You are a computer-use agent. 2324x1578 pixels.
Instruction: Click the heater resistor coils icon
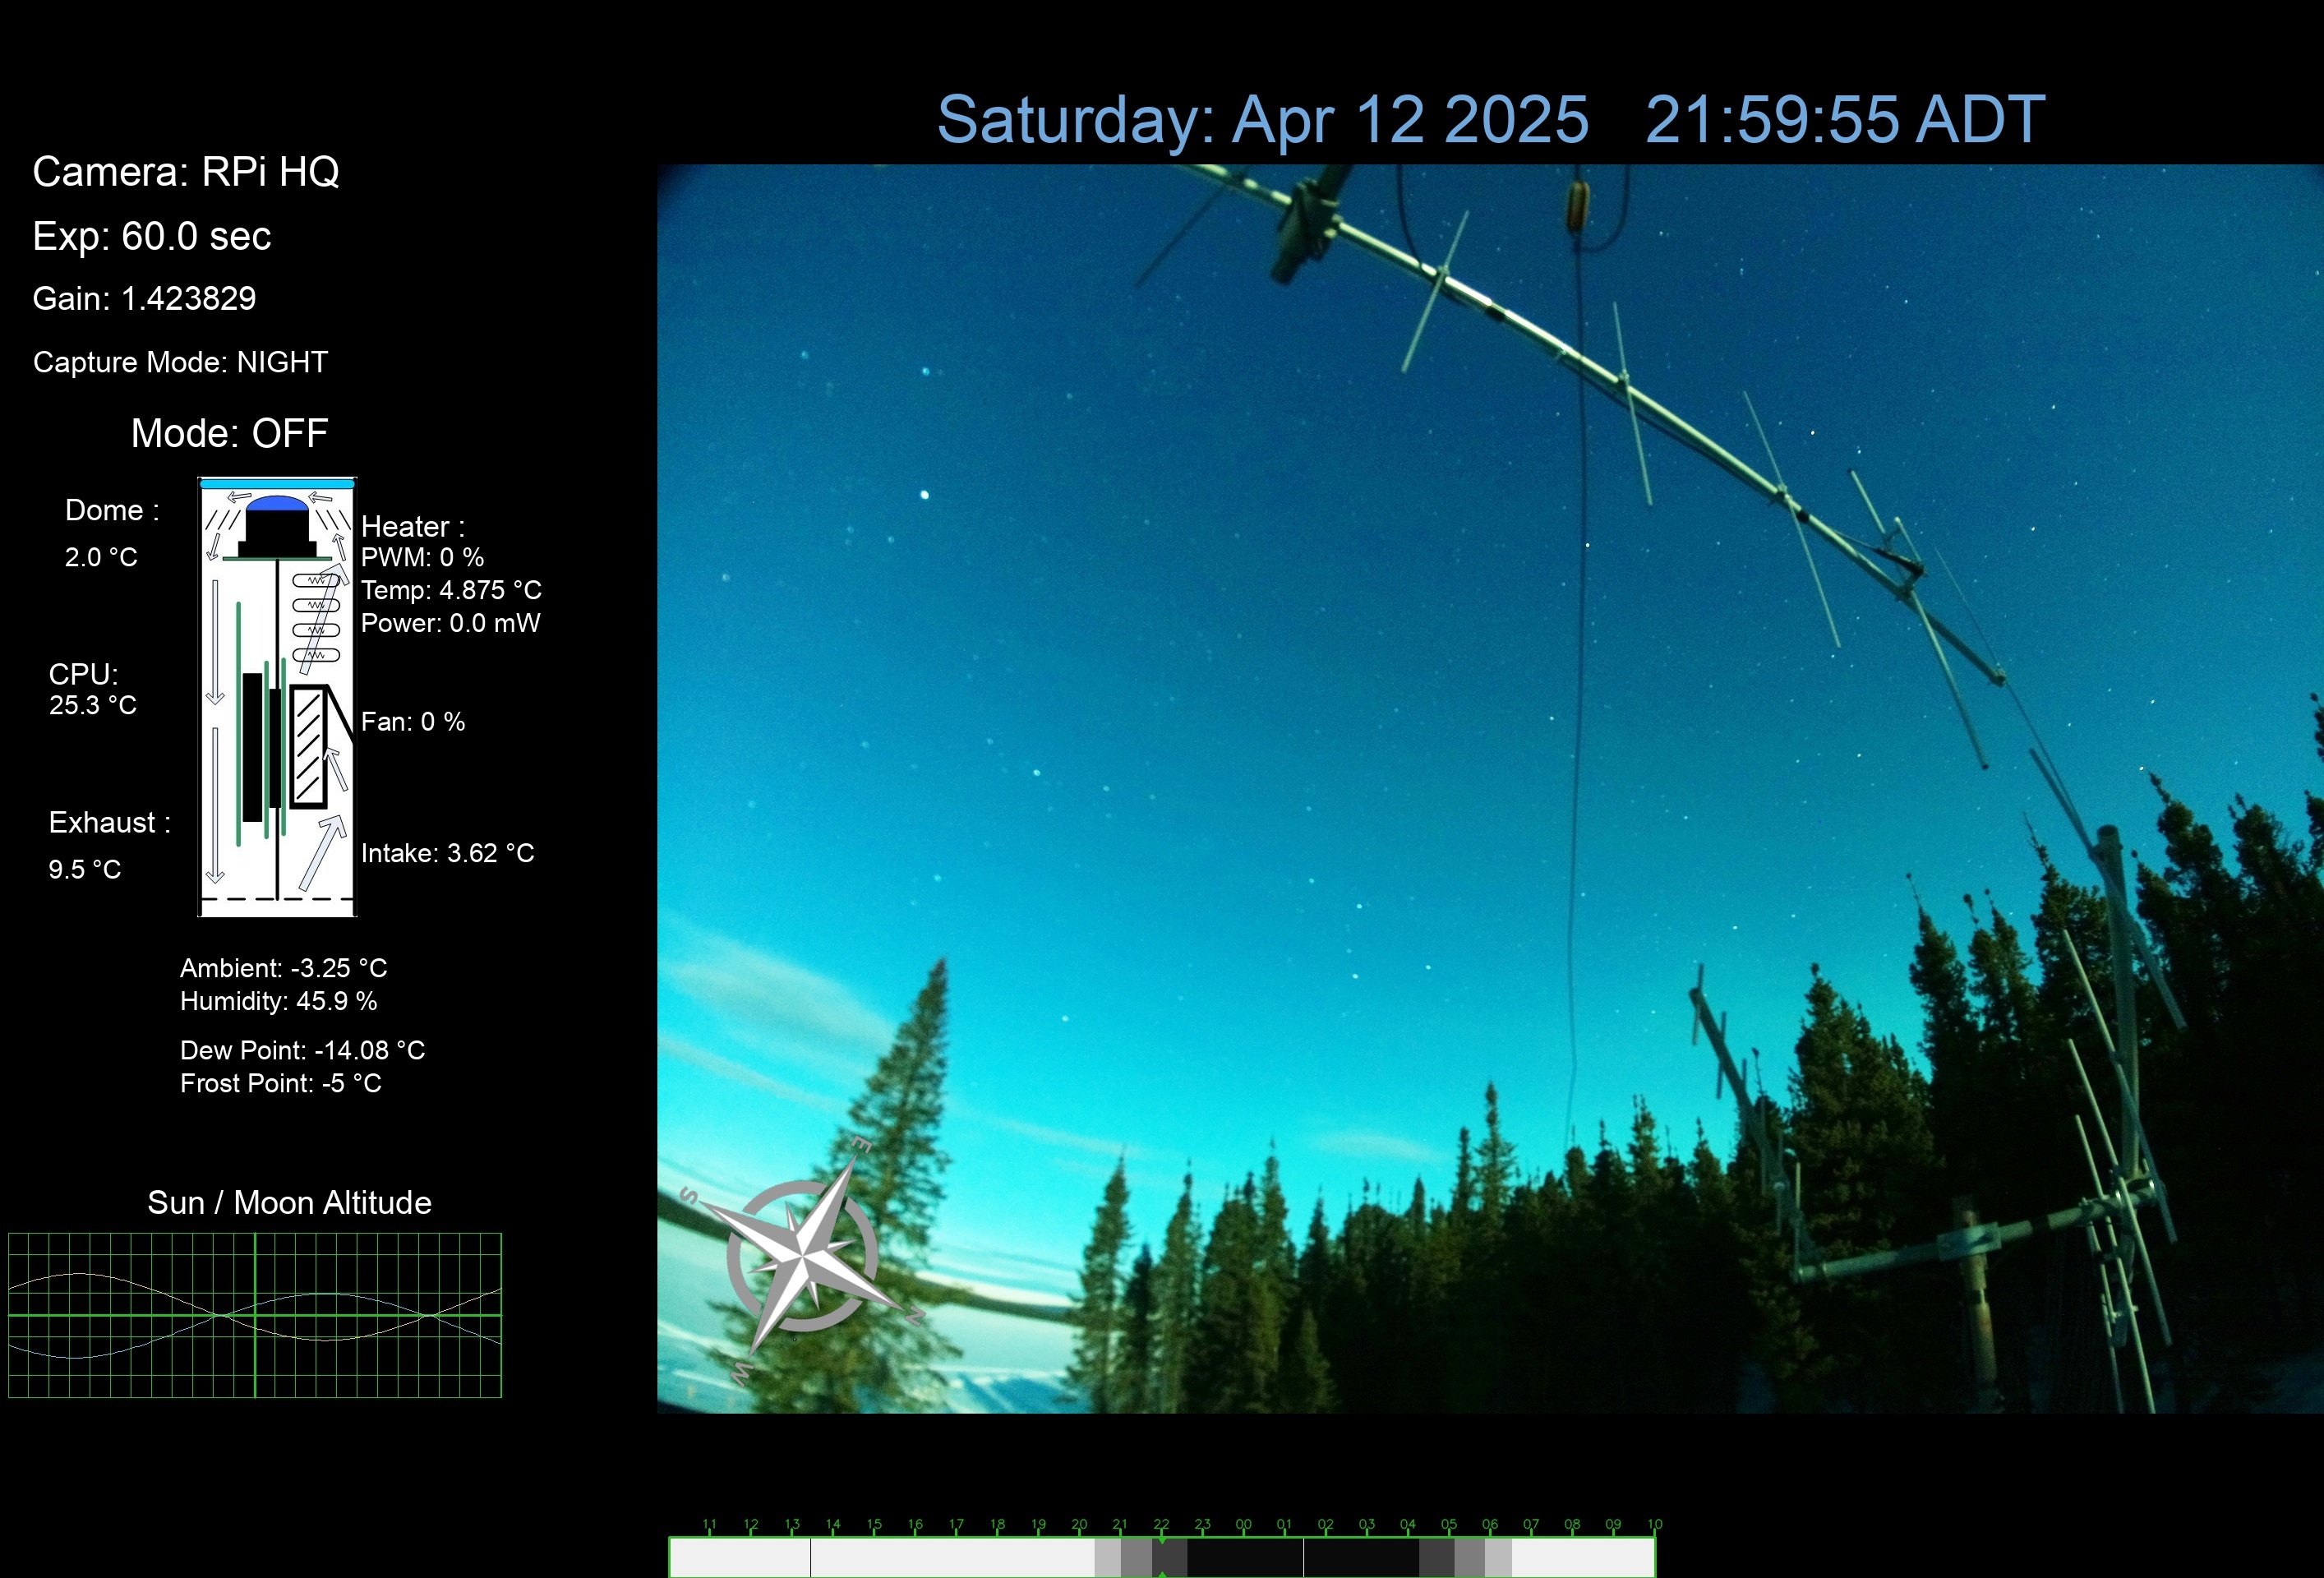[x=315, y=617]
